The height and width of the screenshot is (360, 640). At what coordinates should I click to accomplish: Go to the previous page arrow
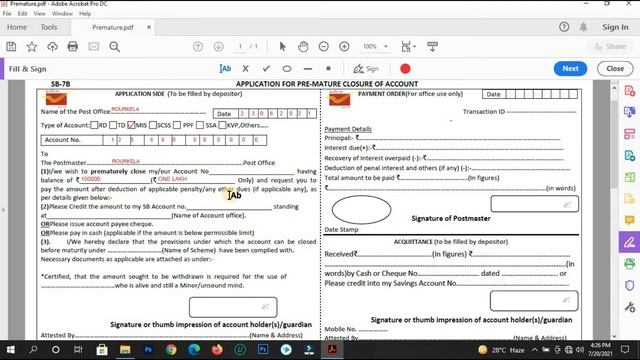pos(198,47)
